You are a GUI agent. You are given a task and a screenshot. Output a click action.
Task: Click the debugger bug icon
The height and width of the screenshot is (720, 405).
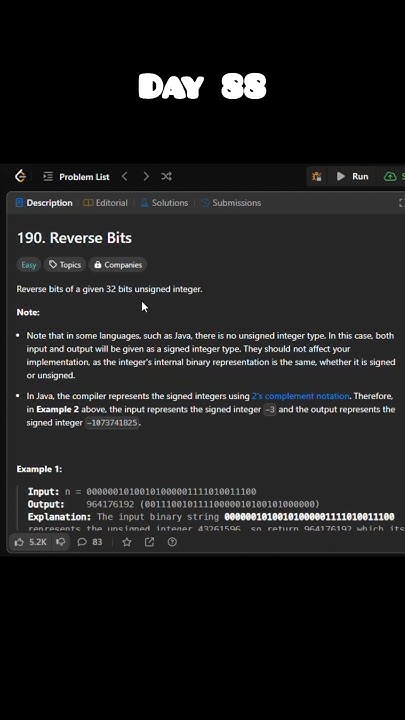(x=316, y=176)
